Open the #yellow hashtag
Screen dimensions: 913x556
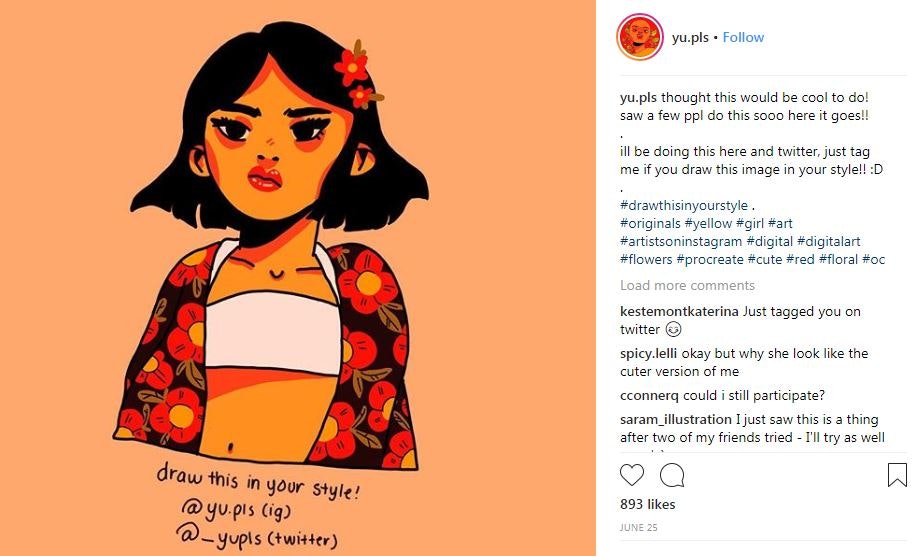(x=708, y=224)
